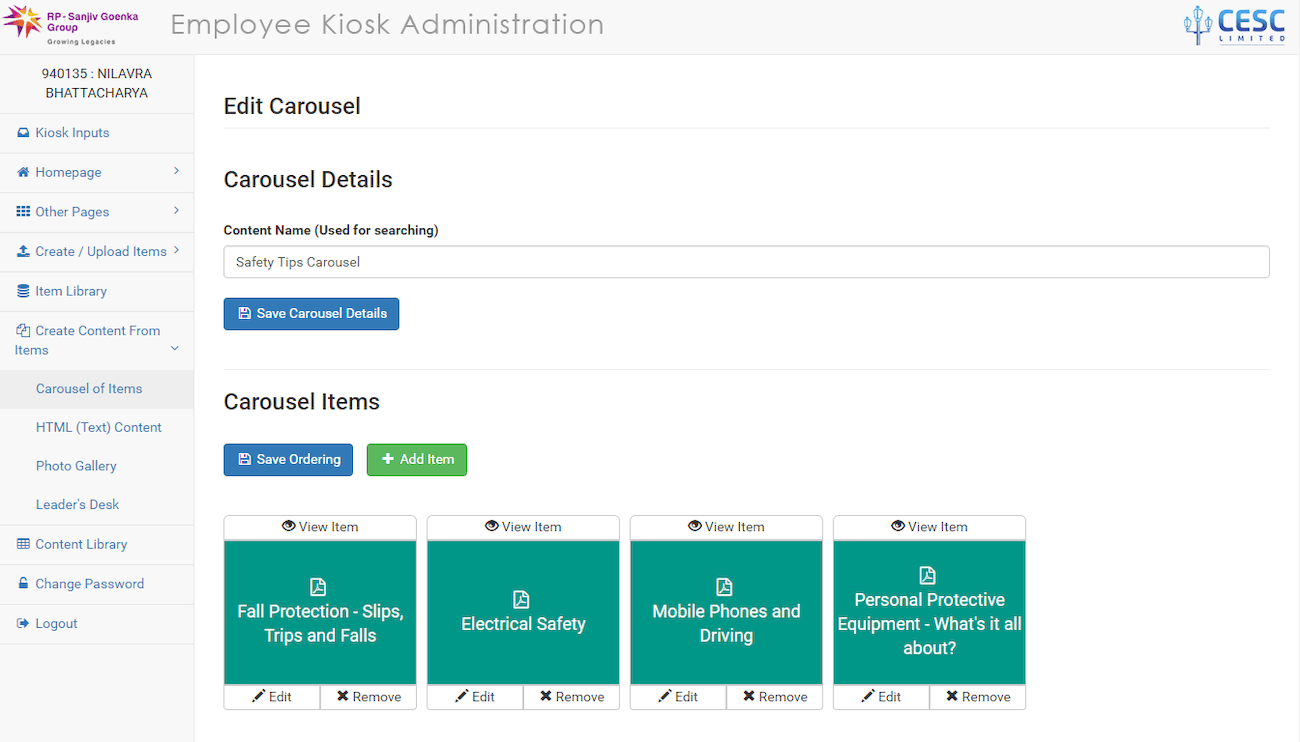Click the Change Password lock icon
The height and width of the screenshot is (742, 1300).
point(23,584)
